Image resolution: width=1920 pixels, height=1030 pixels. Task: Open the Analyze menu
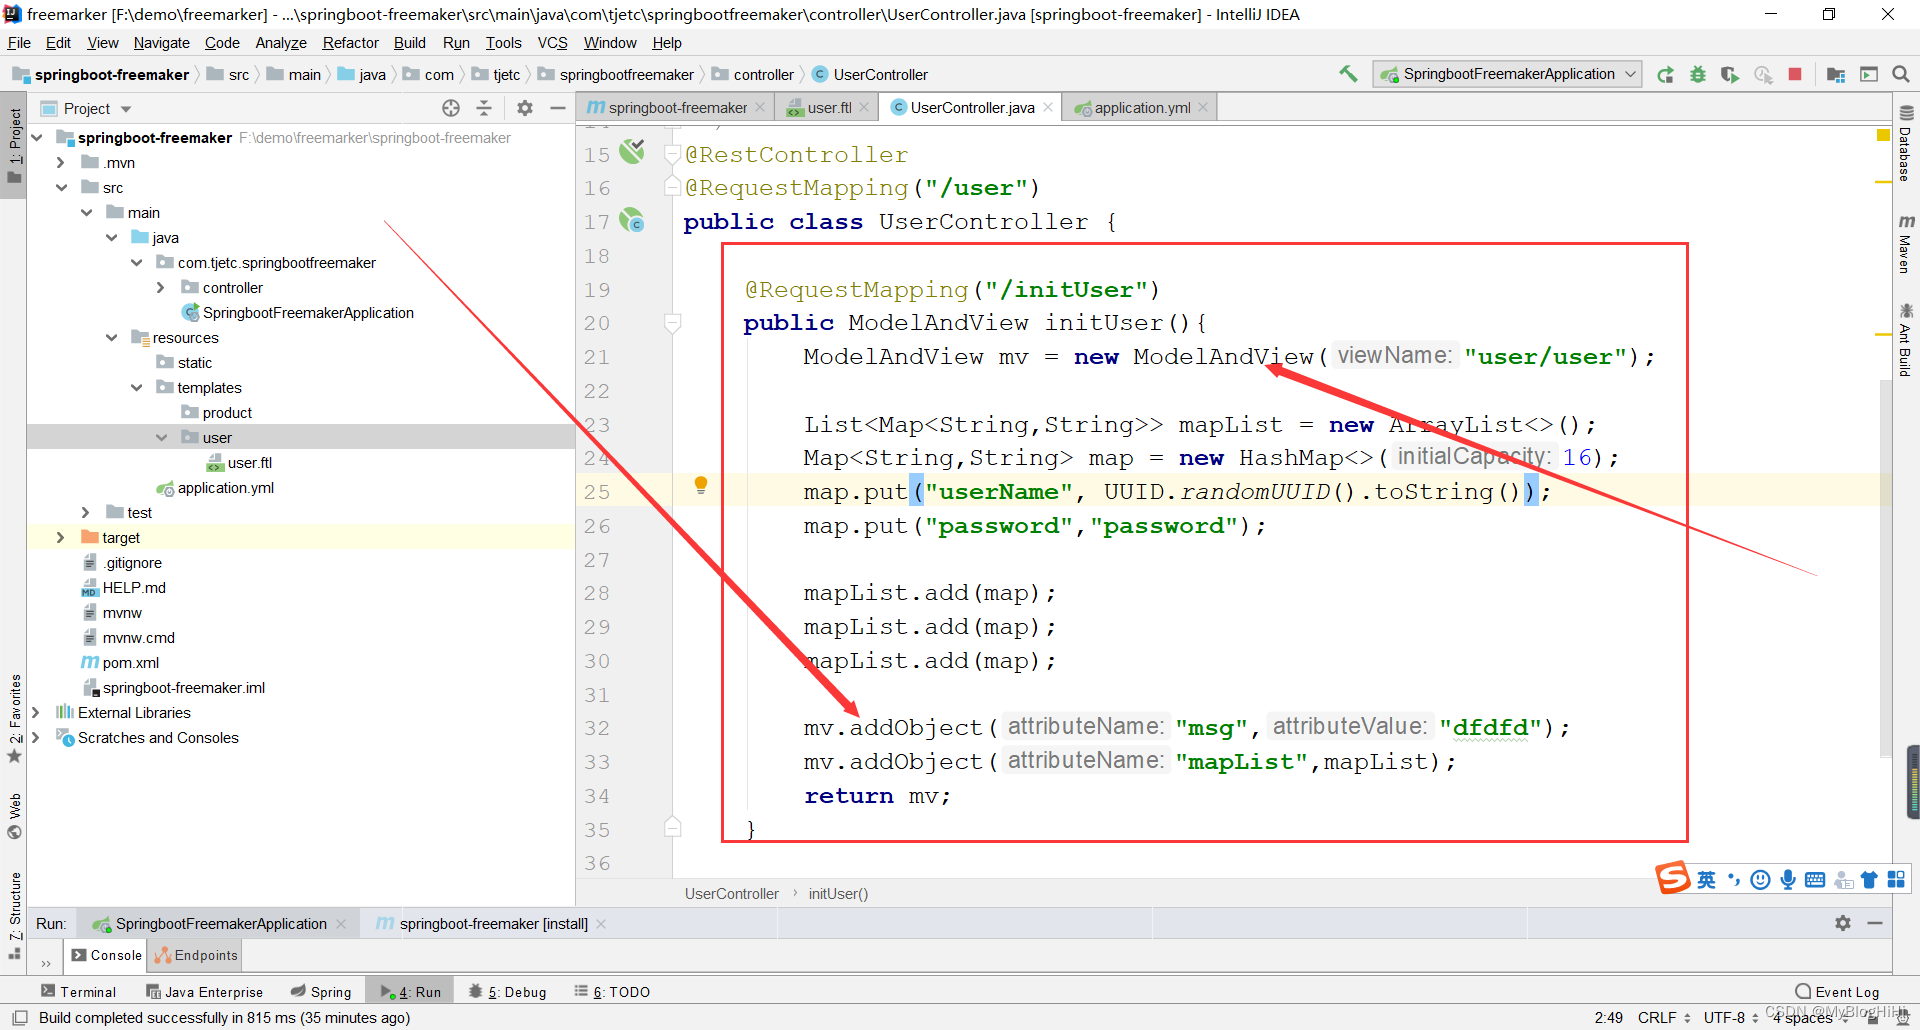(x=281, y=43)
